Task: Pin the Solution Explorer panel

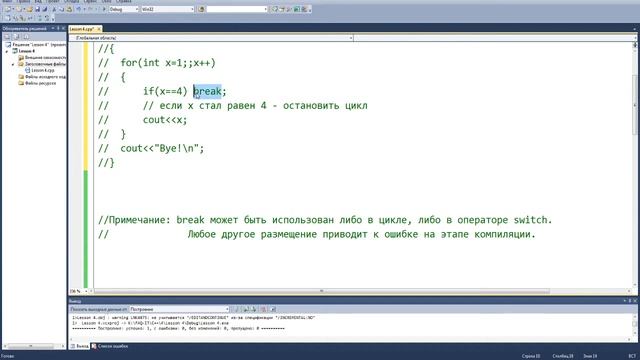Action: click(x=58, y=29)
